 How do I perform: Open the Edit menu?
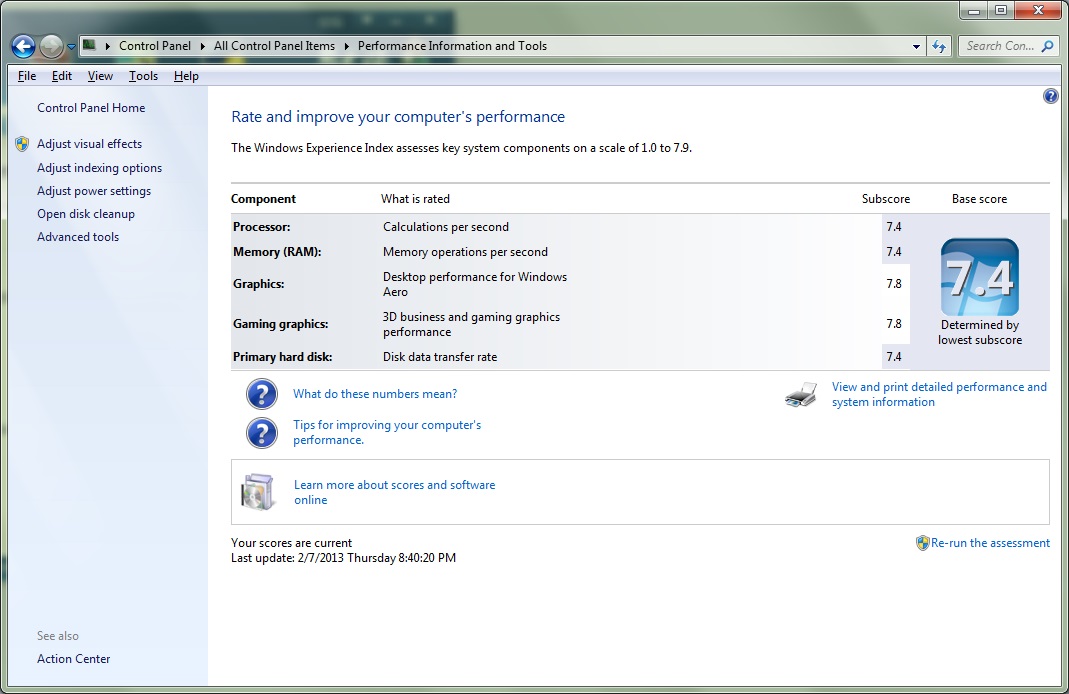click(61, 76)
